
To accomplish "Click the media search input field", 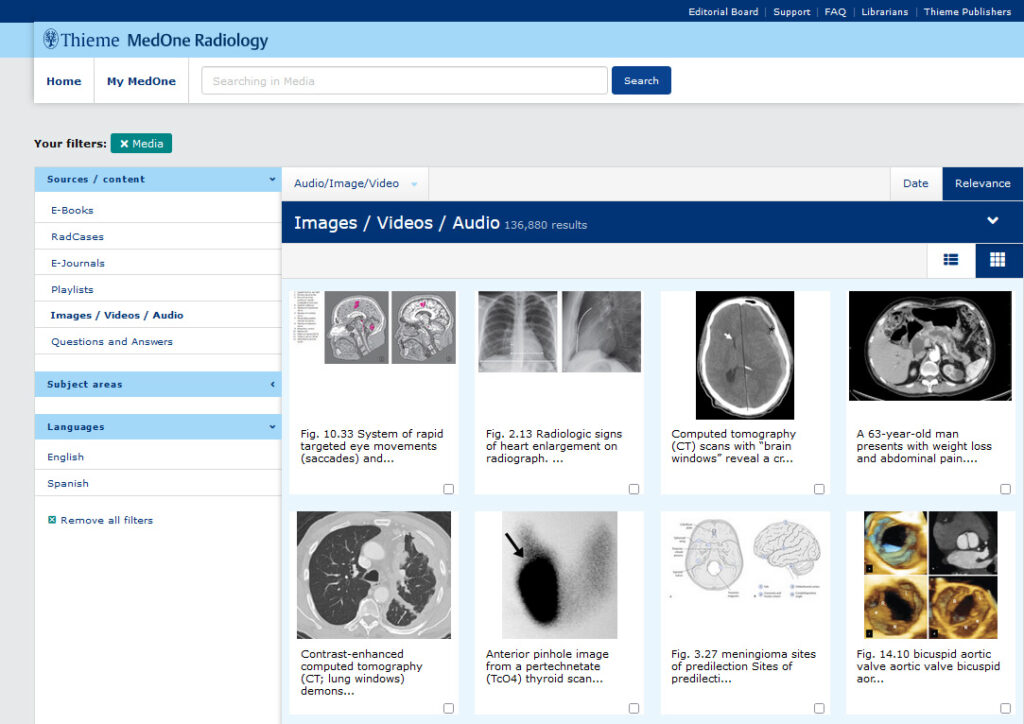I will coord(403,80).
